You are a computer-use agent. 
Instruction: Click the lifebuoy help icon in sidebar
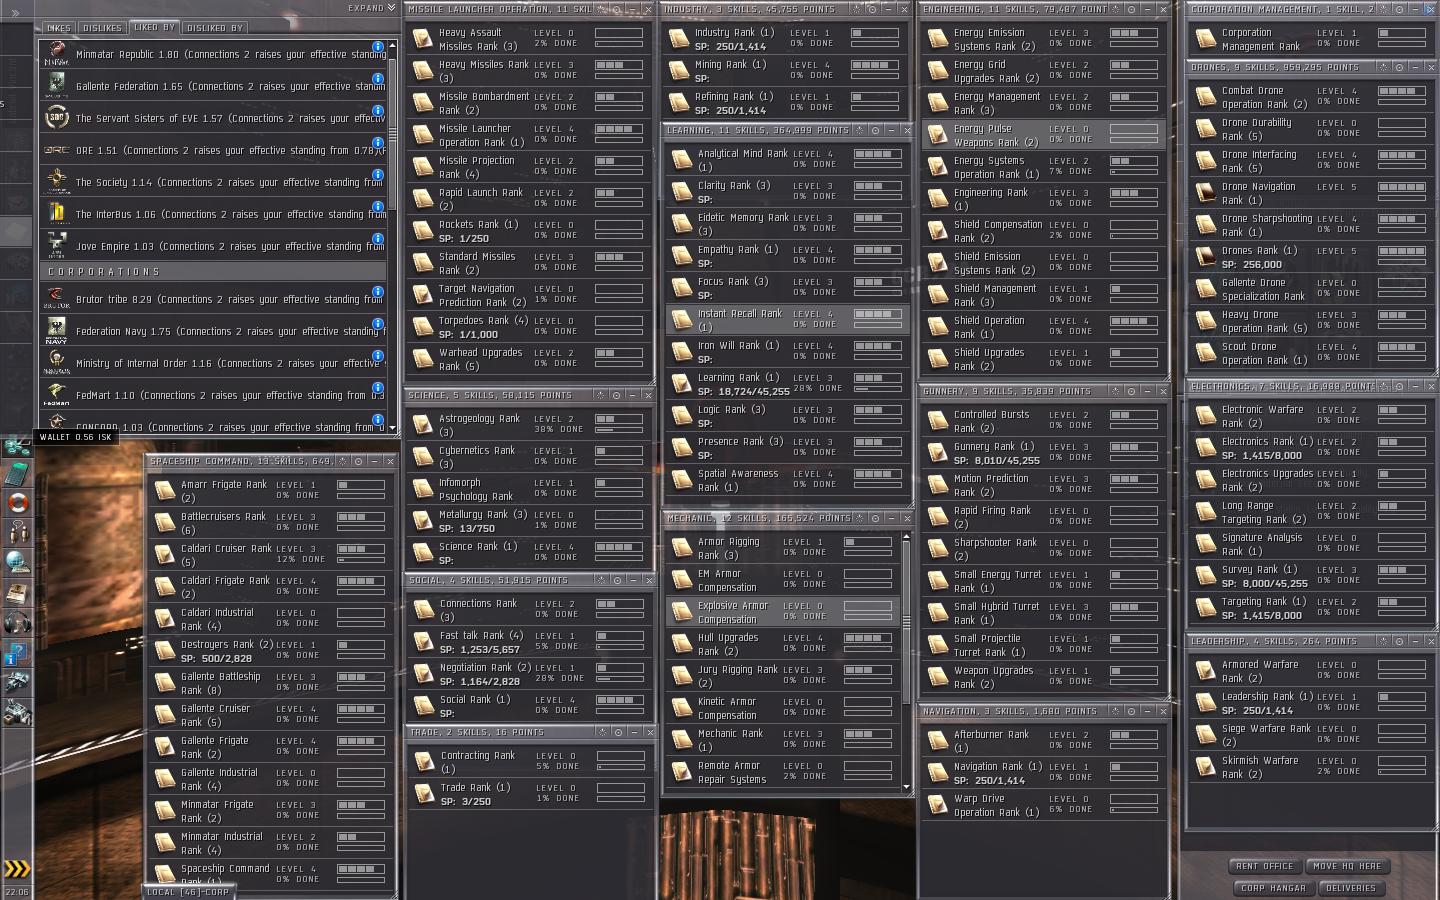tap(16, 502)
